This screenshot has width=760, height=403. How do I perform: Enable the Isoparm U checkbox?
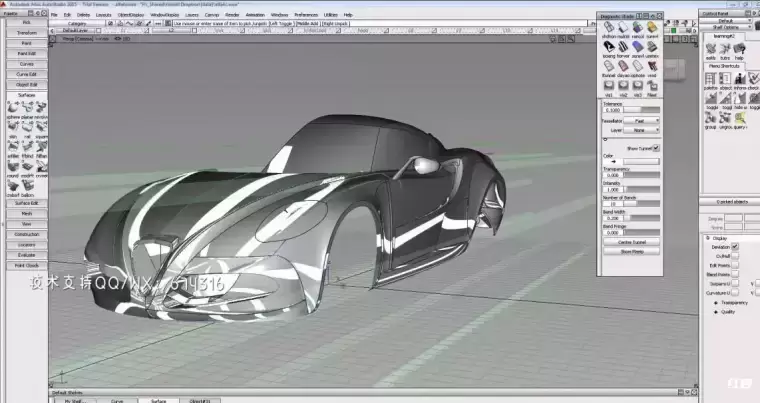click(735, 284)
